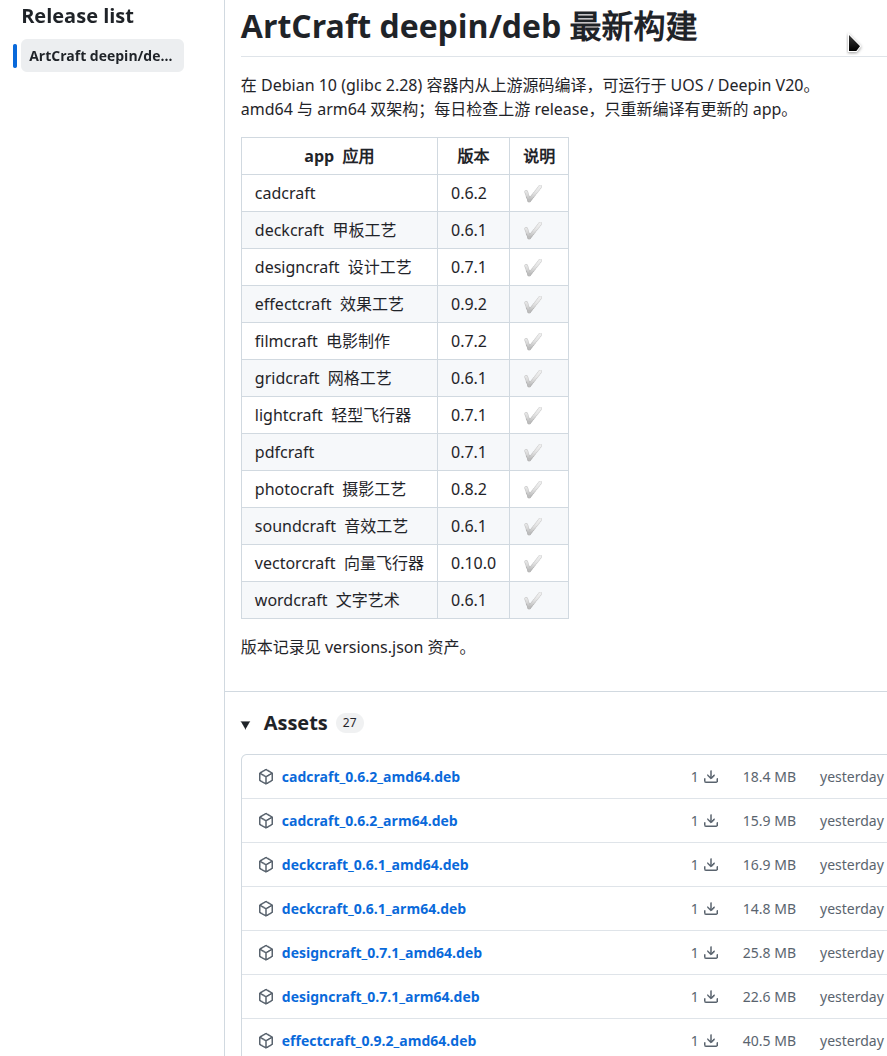
Task: Click the version 0.9.2 cell for effectcraft
Action: pos(473,304)
